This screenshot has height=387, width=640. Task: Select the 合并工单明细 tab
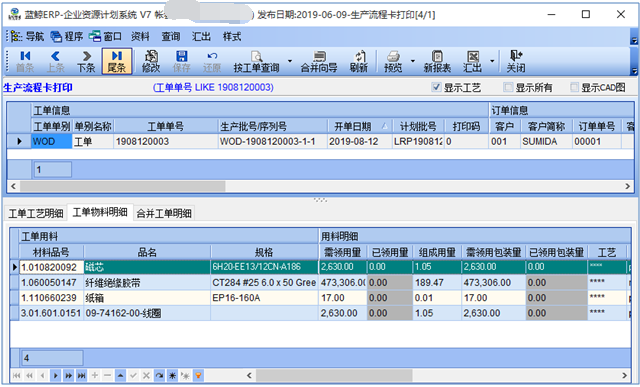point(164,213)
